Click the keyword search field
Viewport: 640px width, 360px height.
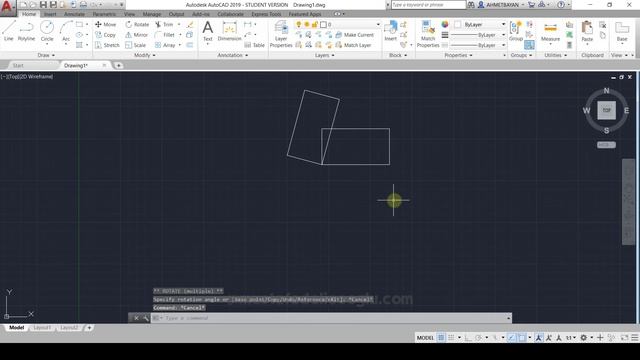coord(428,5)
